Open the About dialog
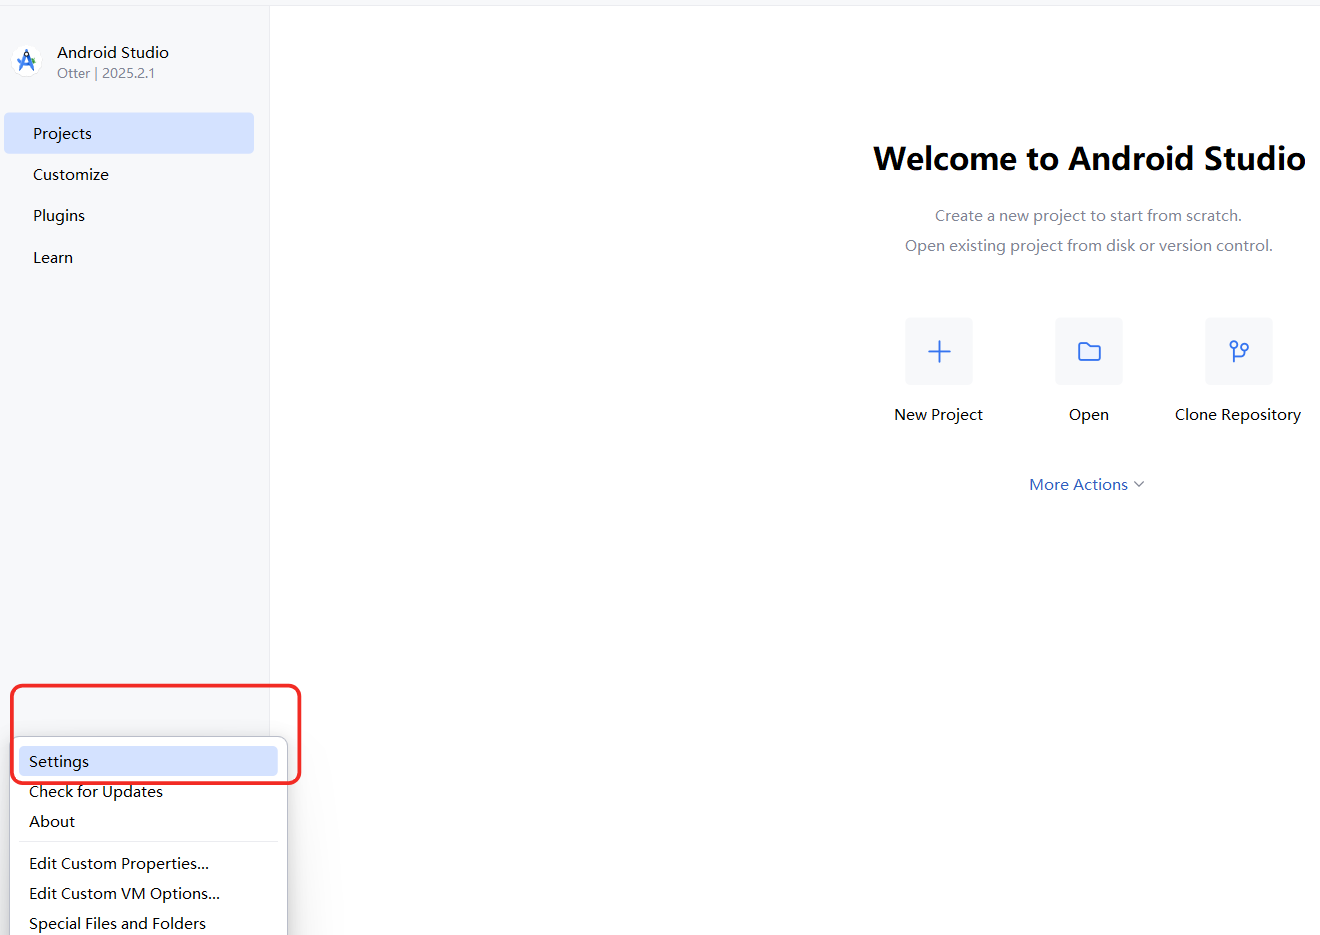1320x935 pixels. click(x=51, y=821)
